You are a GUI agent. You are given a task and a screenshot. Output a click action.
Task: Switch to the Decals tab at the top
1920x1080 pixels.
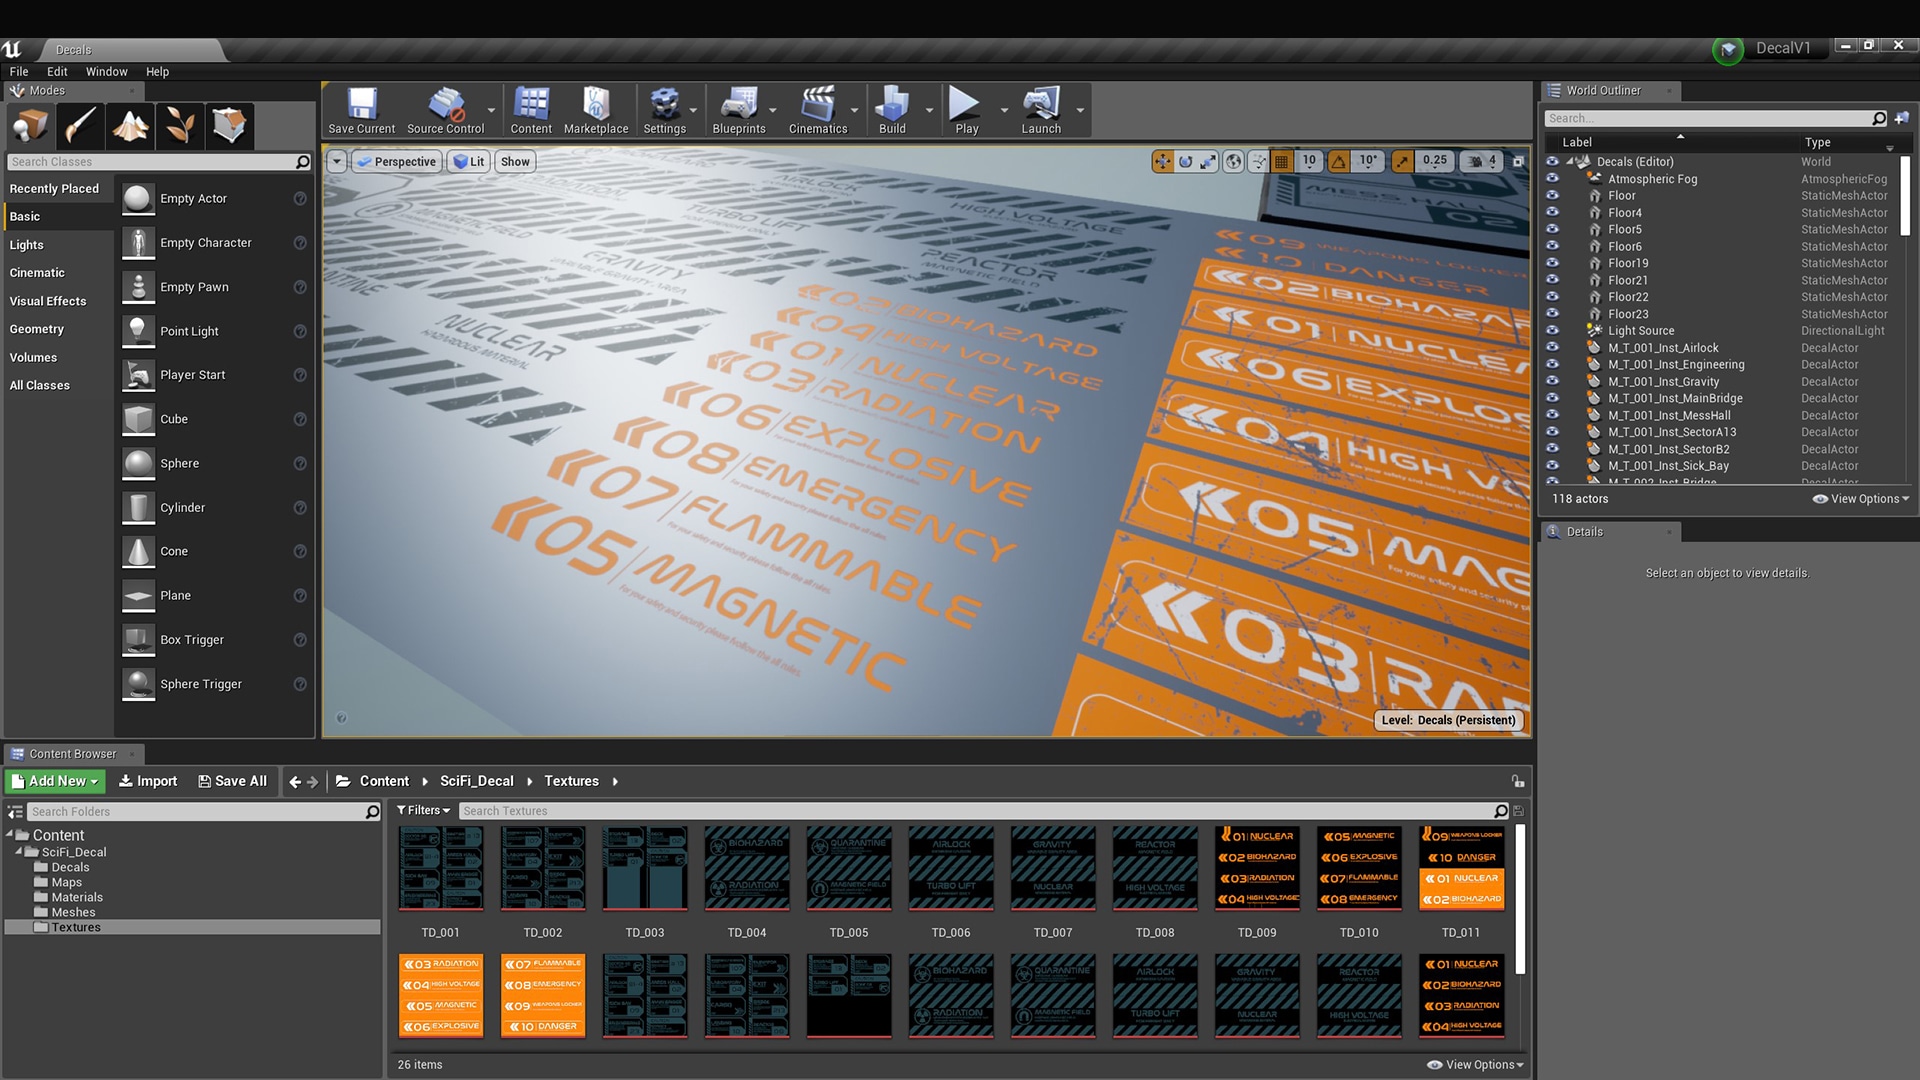pos(74,49)
